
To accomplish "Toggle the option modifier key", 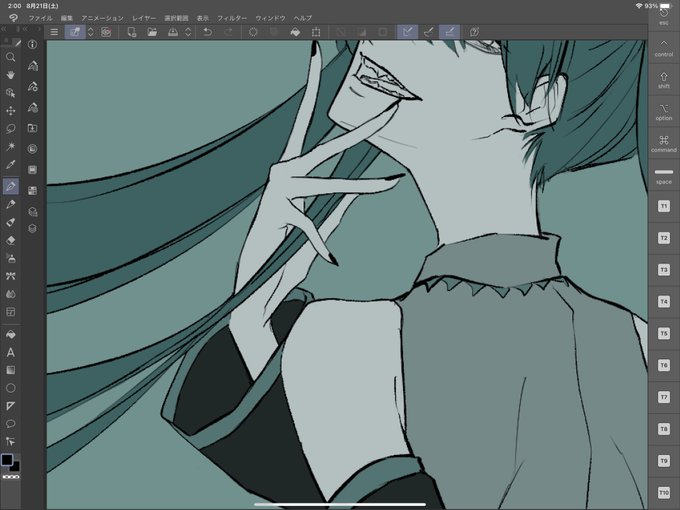I will coord(664,111).
